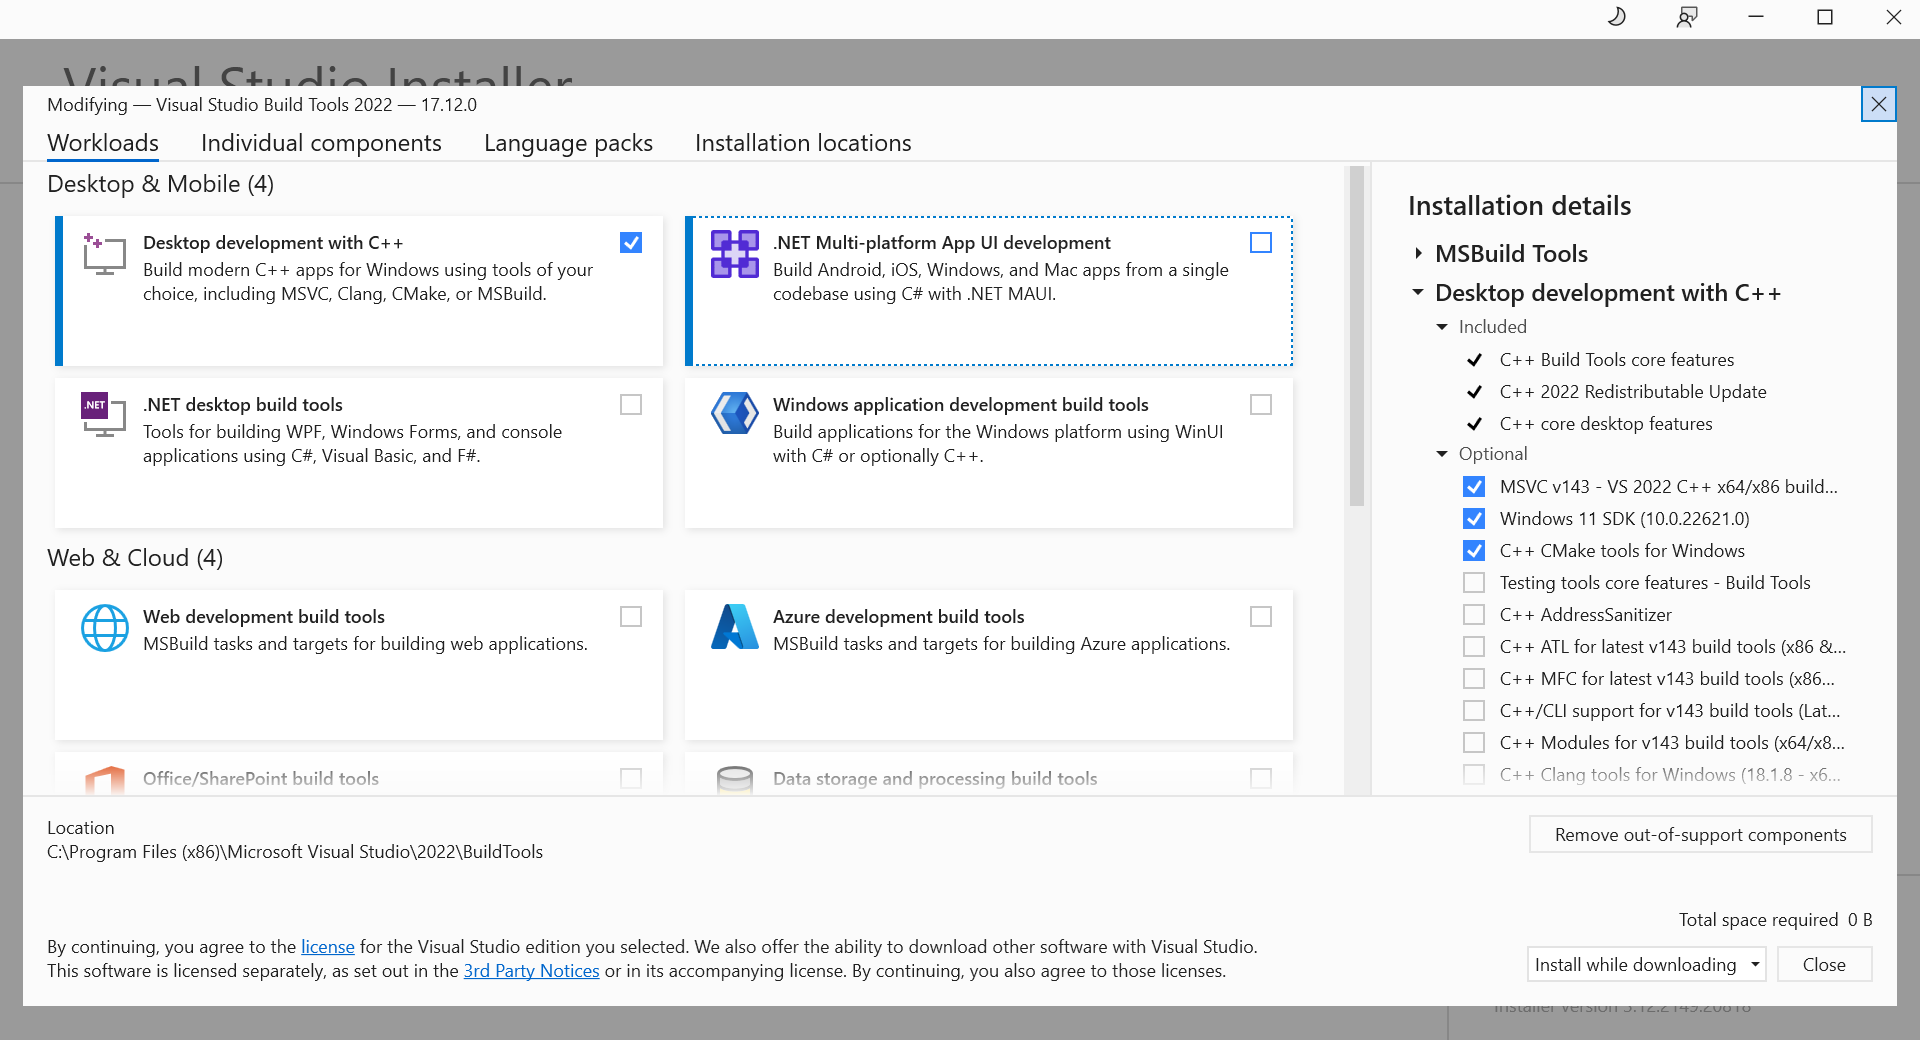Viewport: 1920px width, 1040px height.
Task: Open the Install while downloading dropdown
Action: 1755,965
